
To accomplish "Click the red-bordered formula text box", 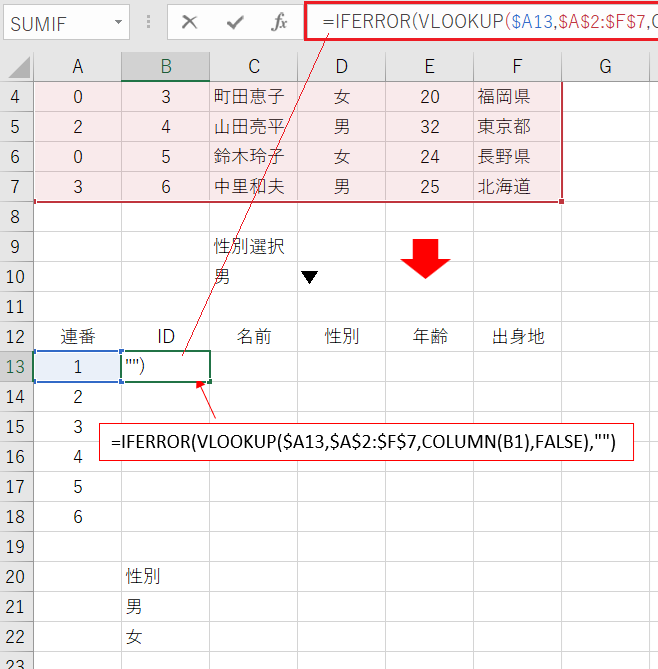I will tap(366, 441).
